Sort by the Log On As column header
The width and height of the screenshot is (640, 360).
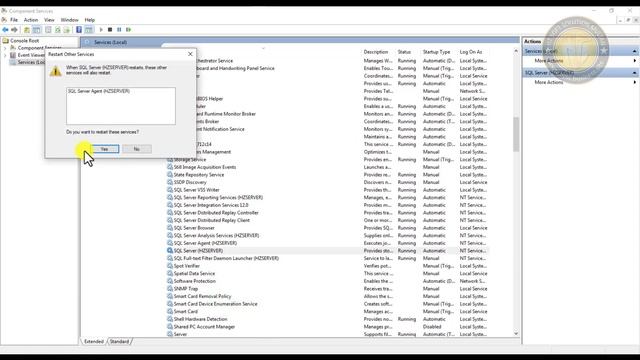coord(471,52)
